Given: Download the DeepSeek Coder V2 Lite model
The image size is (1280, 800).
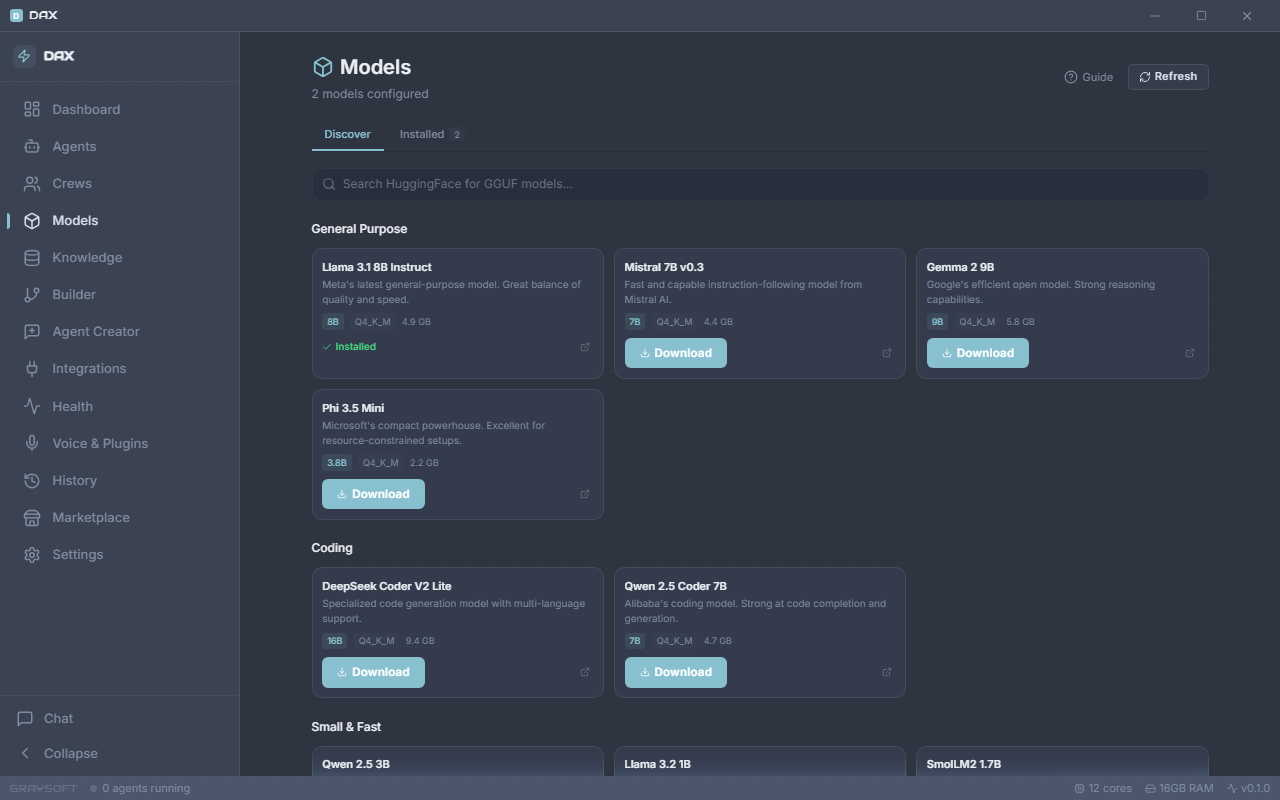Looking at the screenshot, I should point(373,672).
